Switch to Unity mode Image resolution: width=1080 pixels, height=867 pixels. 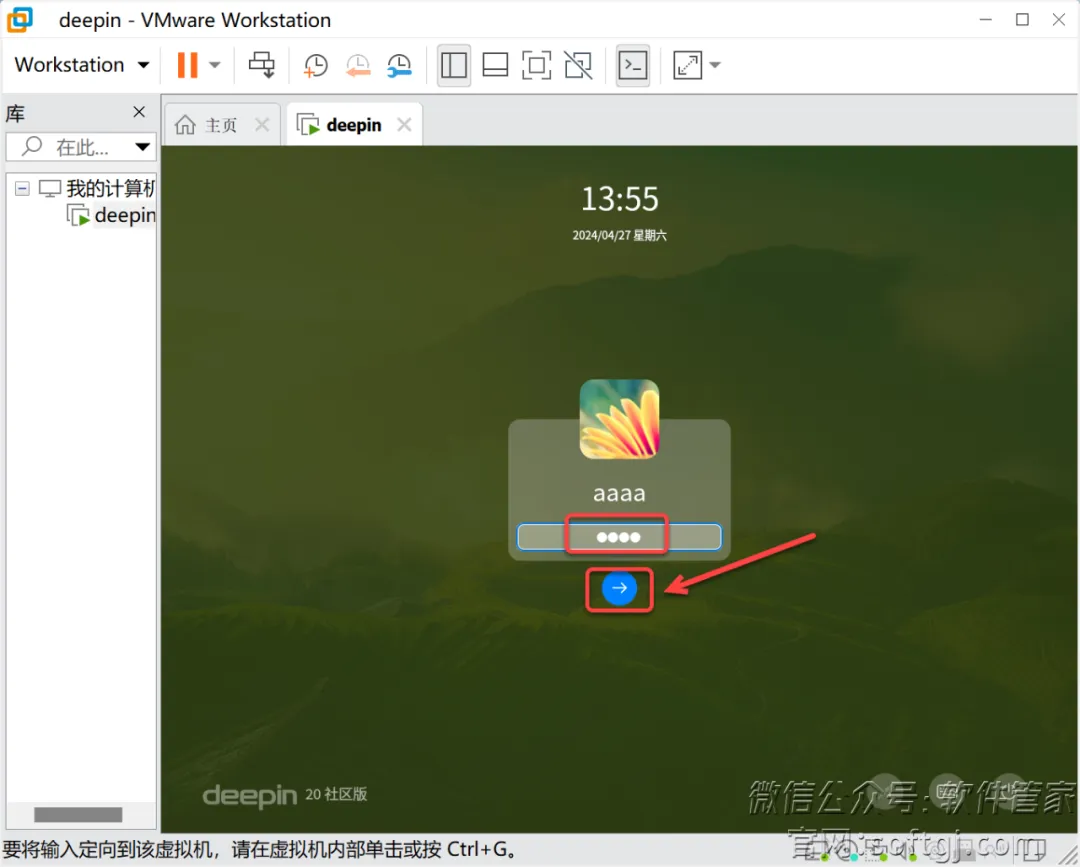click(578, 65)
